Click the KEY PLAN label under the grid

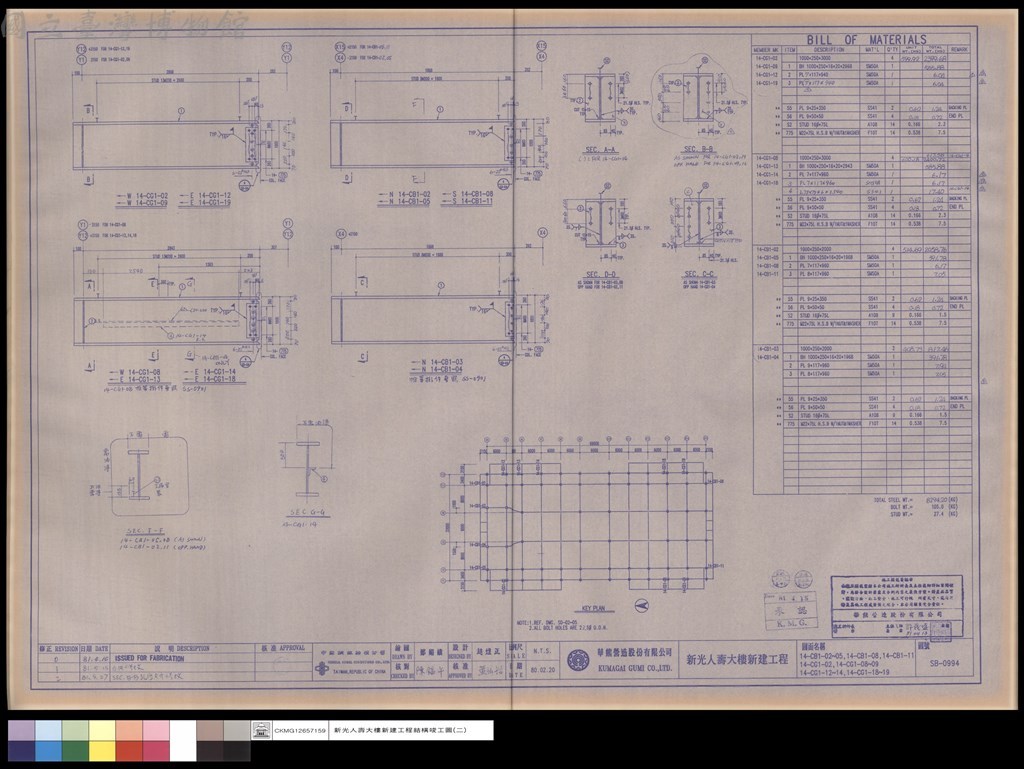pyautogui.click(x=593, y=608)
